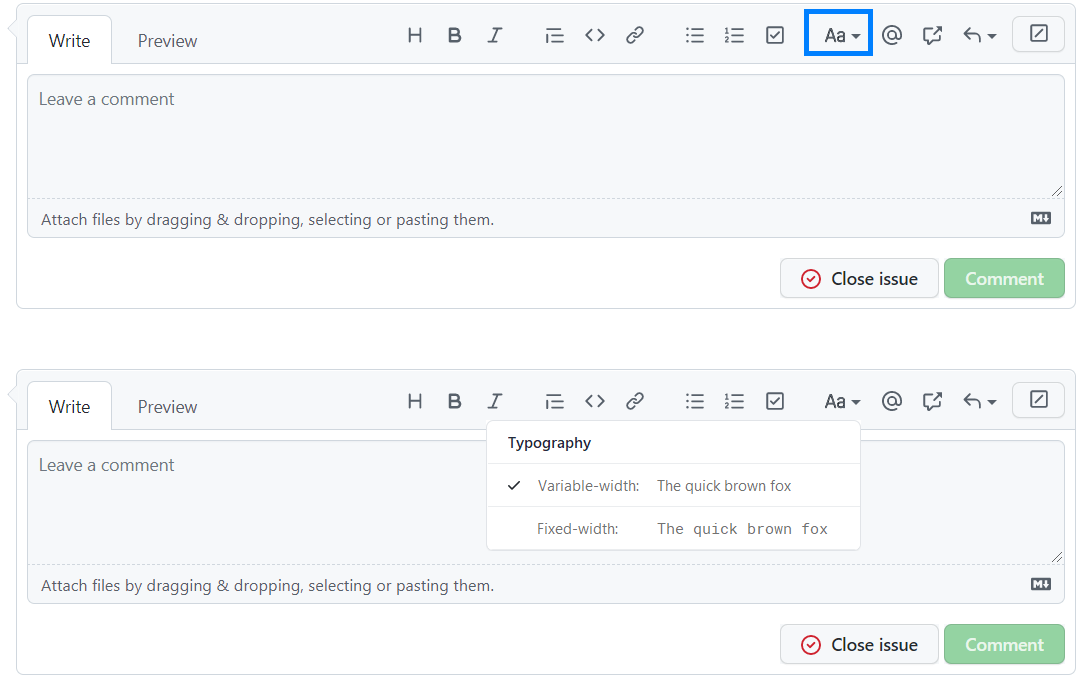Click the Close issue button
This screenshot has width=1079, height=679.
[x=858, y=278]
